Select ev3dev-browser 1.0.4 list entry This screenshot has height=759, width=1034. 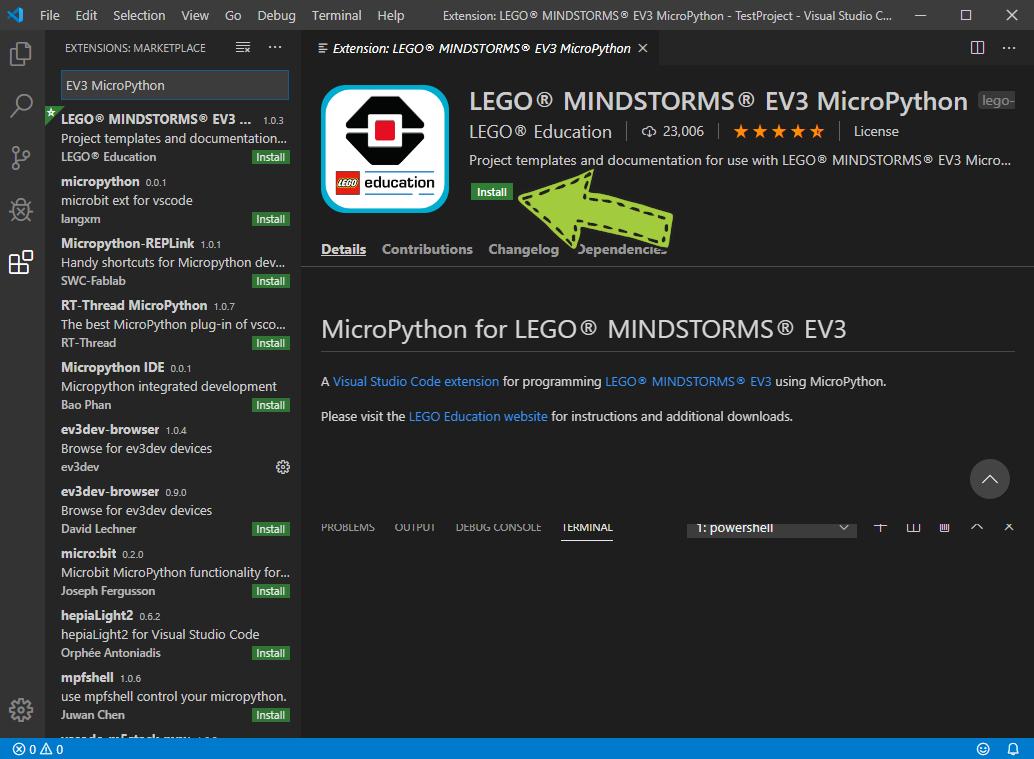tap(174, 448)
